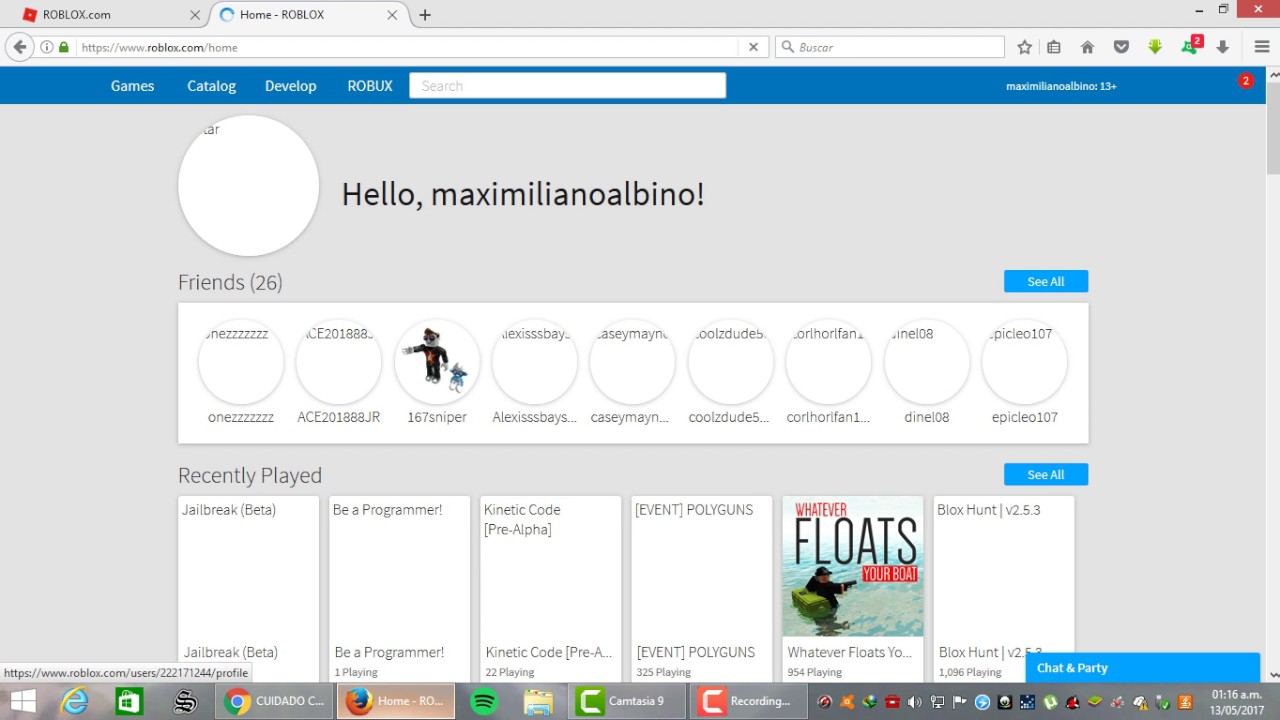
Task: Open Windows Store from taskbar
Action: click(129, 701)
